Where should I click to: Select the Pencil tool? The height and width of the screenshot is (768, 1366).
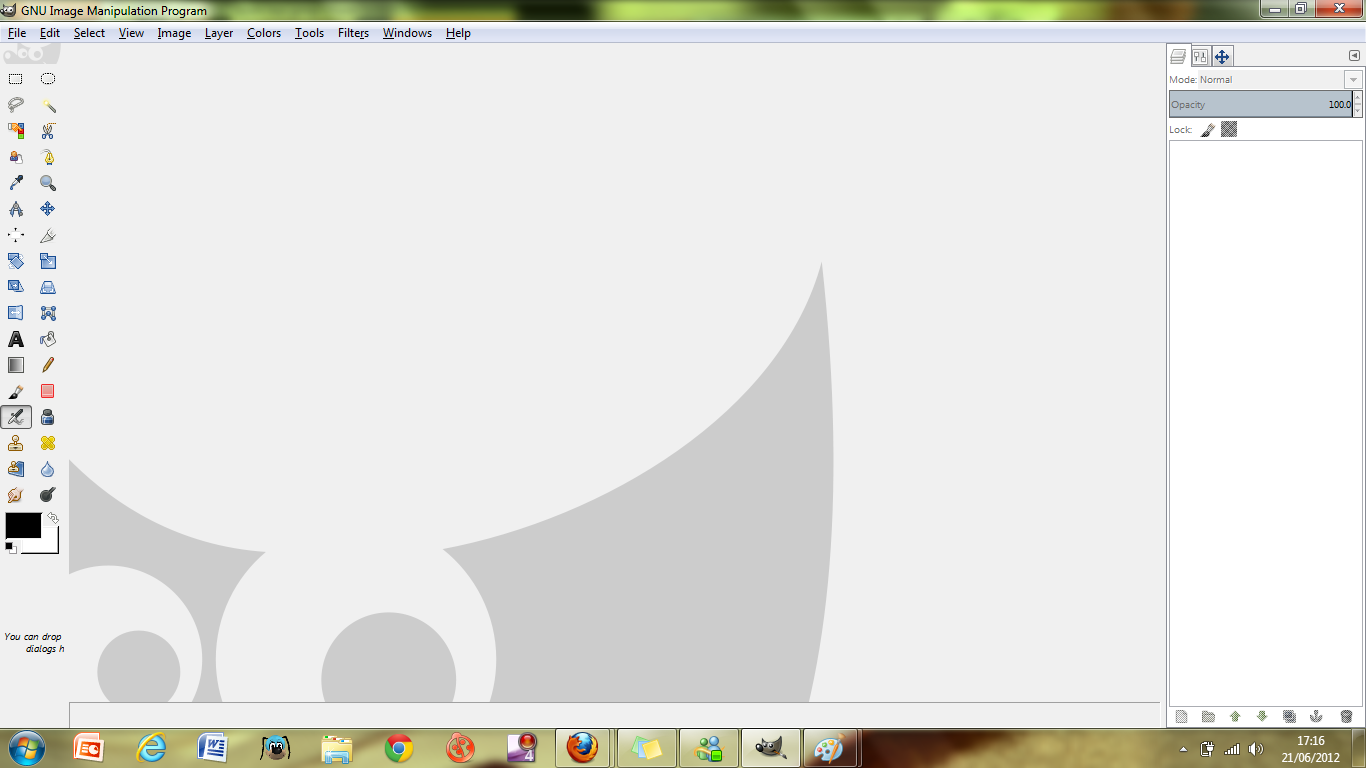pyautogui.click(x=48, y=365)
